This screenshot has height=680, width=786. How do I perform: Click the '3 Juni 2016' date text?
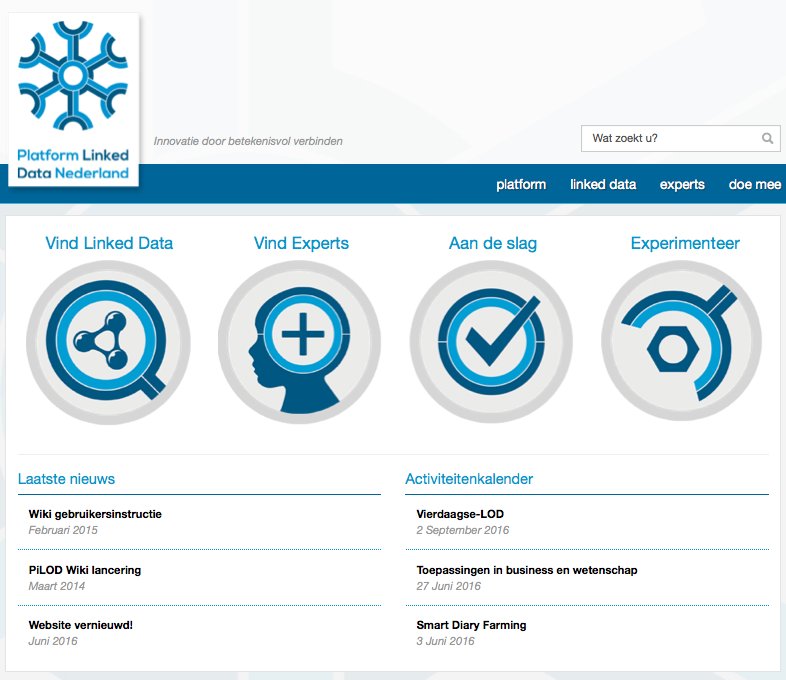(x=446, y=641)
